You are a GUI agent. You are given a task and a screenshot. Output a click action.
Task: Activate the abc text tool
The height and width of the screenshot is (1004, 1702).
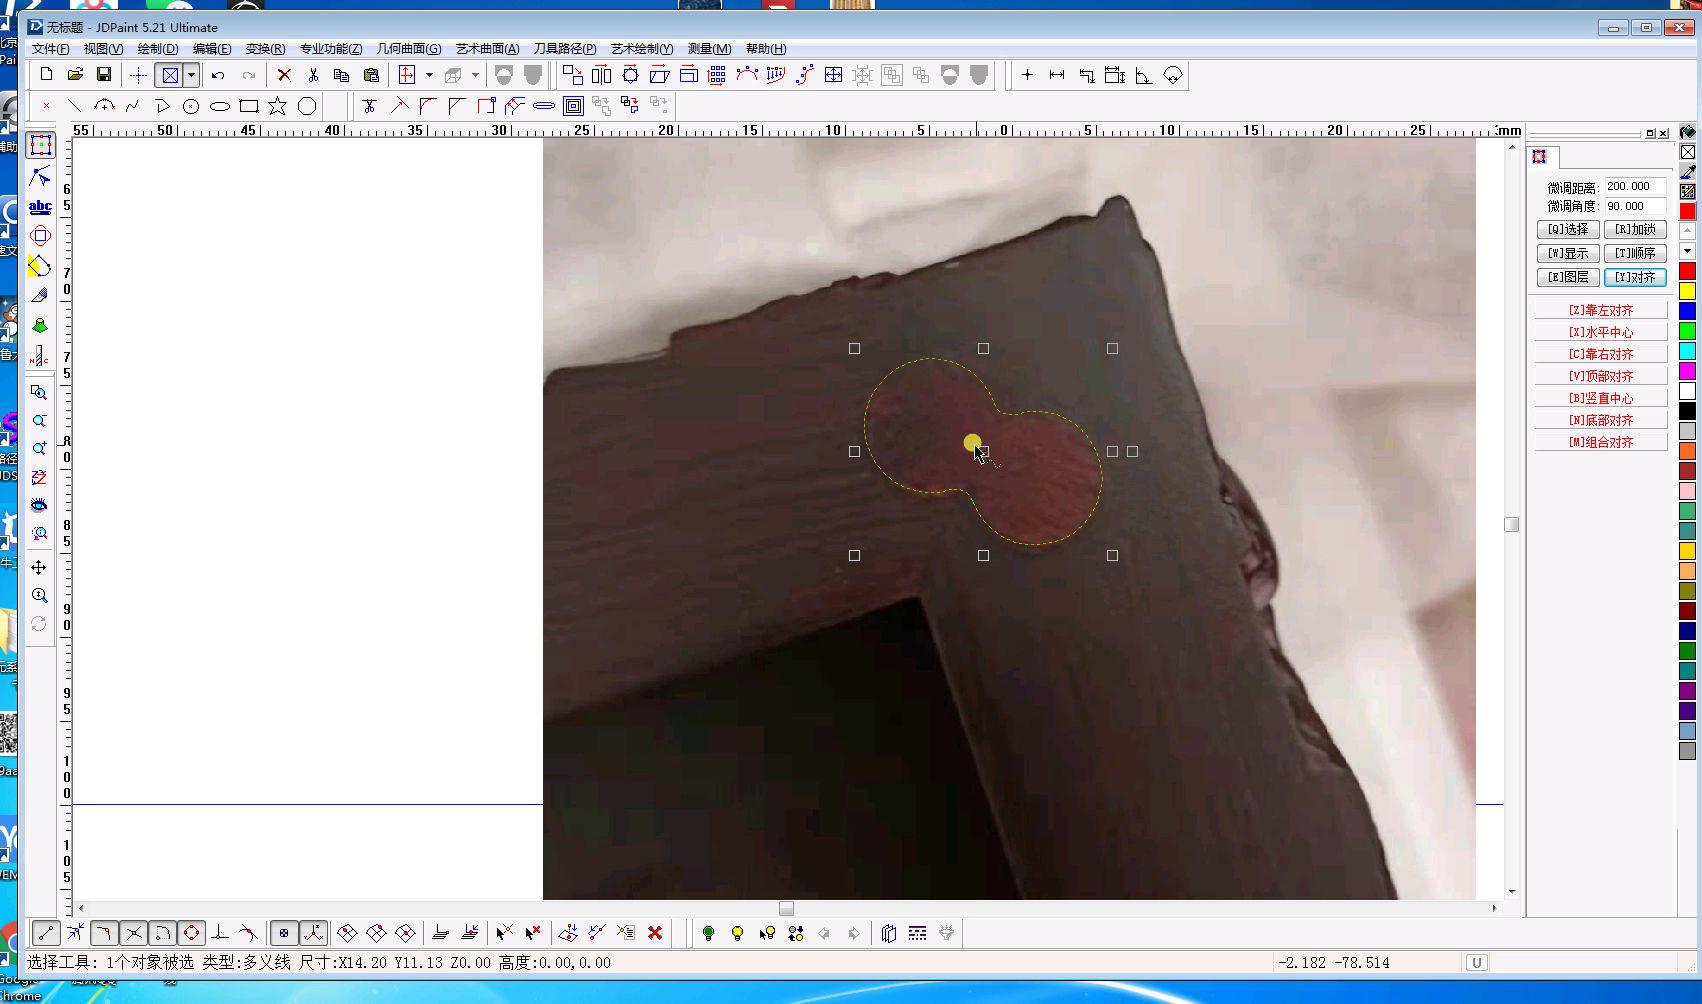pyautogui.click(x=40, y=207)
